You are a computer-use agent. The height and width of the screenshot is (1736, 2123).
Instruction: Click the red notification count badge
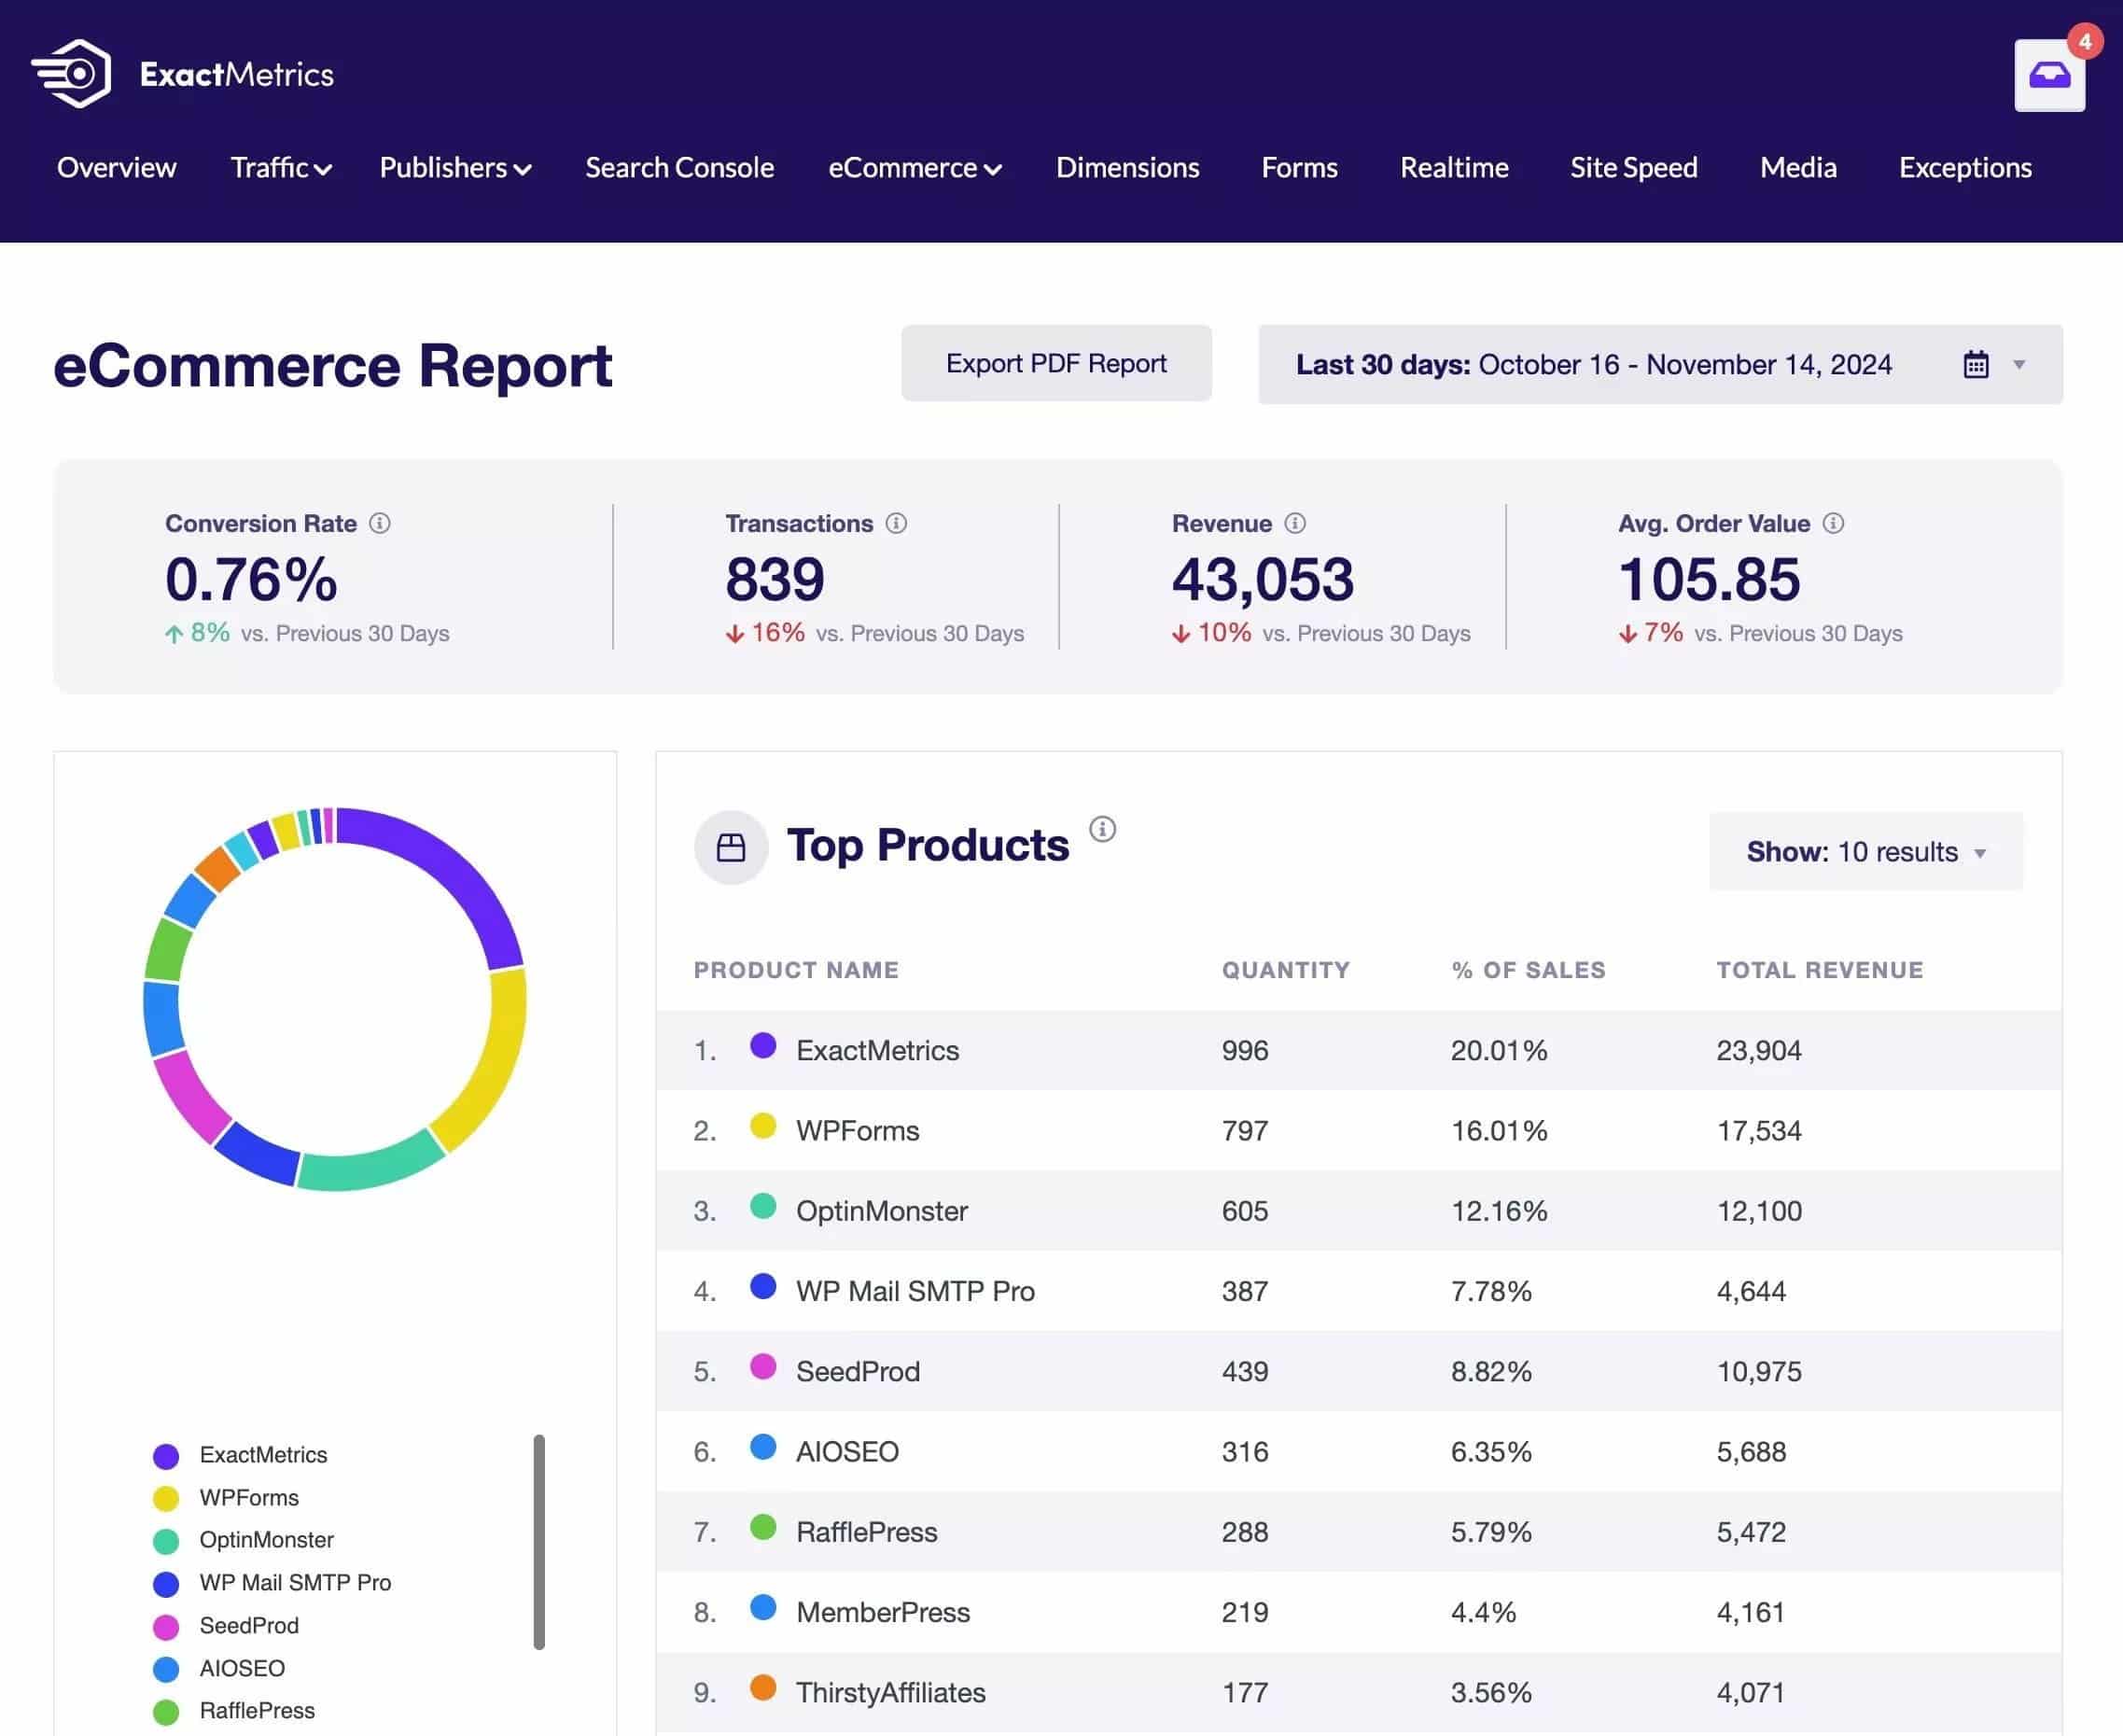(2084, 42)
